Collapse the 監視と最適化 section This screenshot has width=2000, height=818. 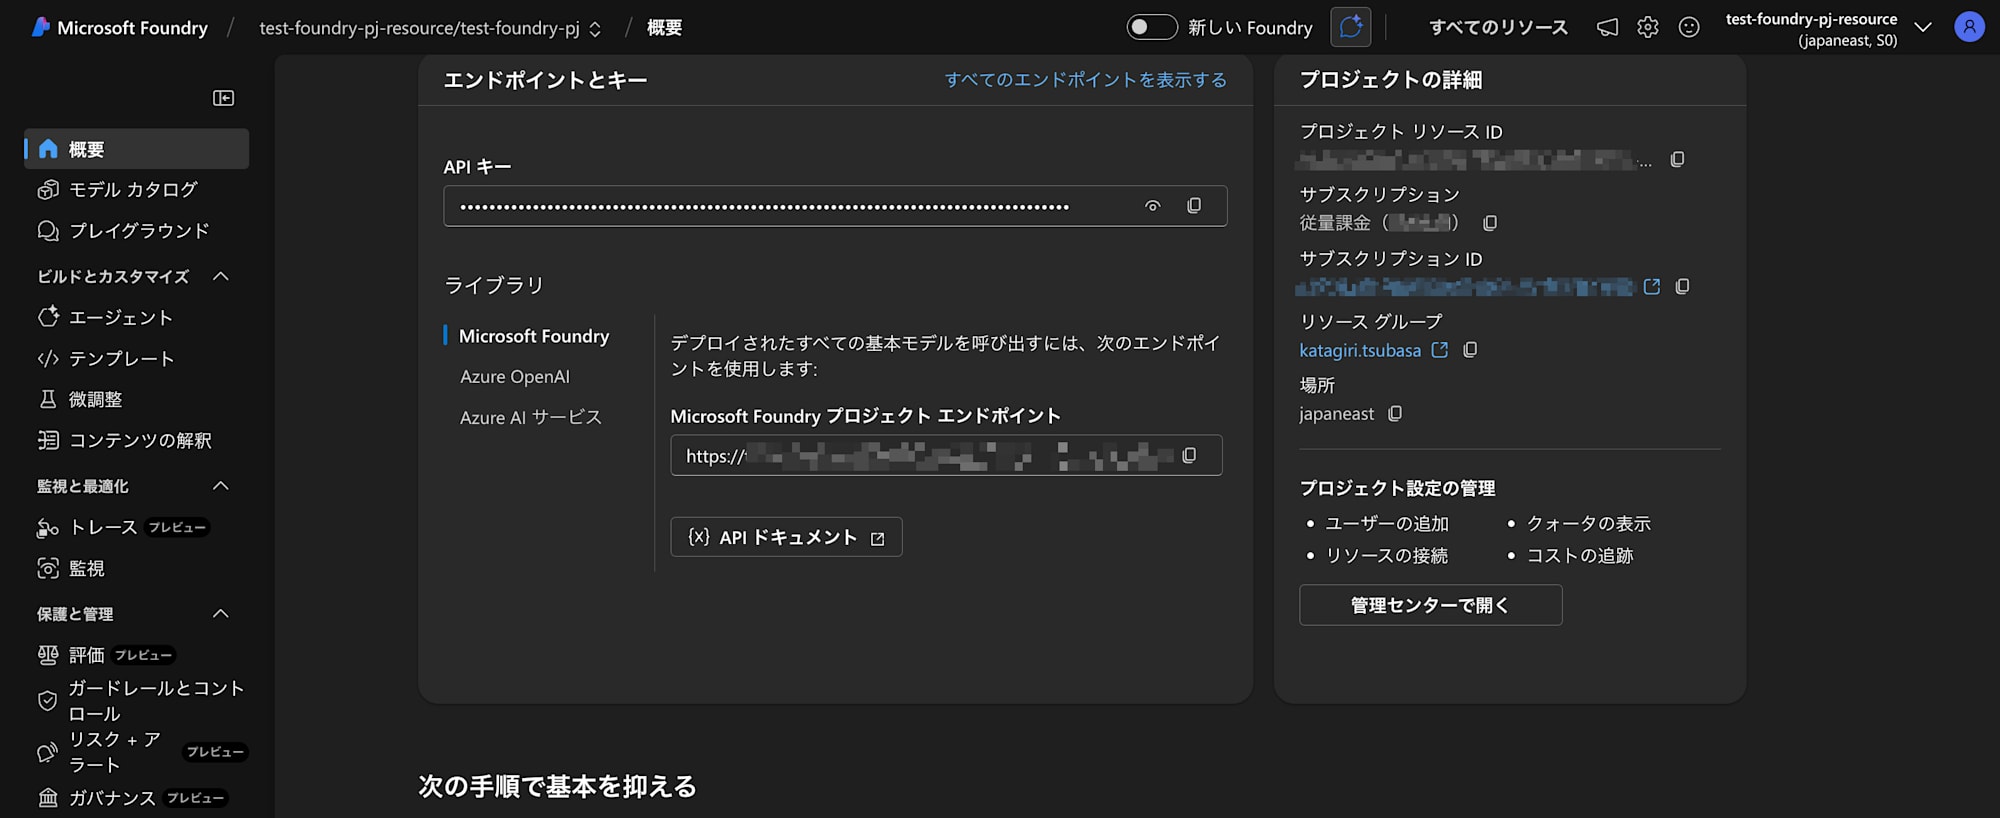click(x=221, y=487)
